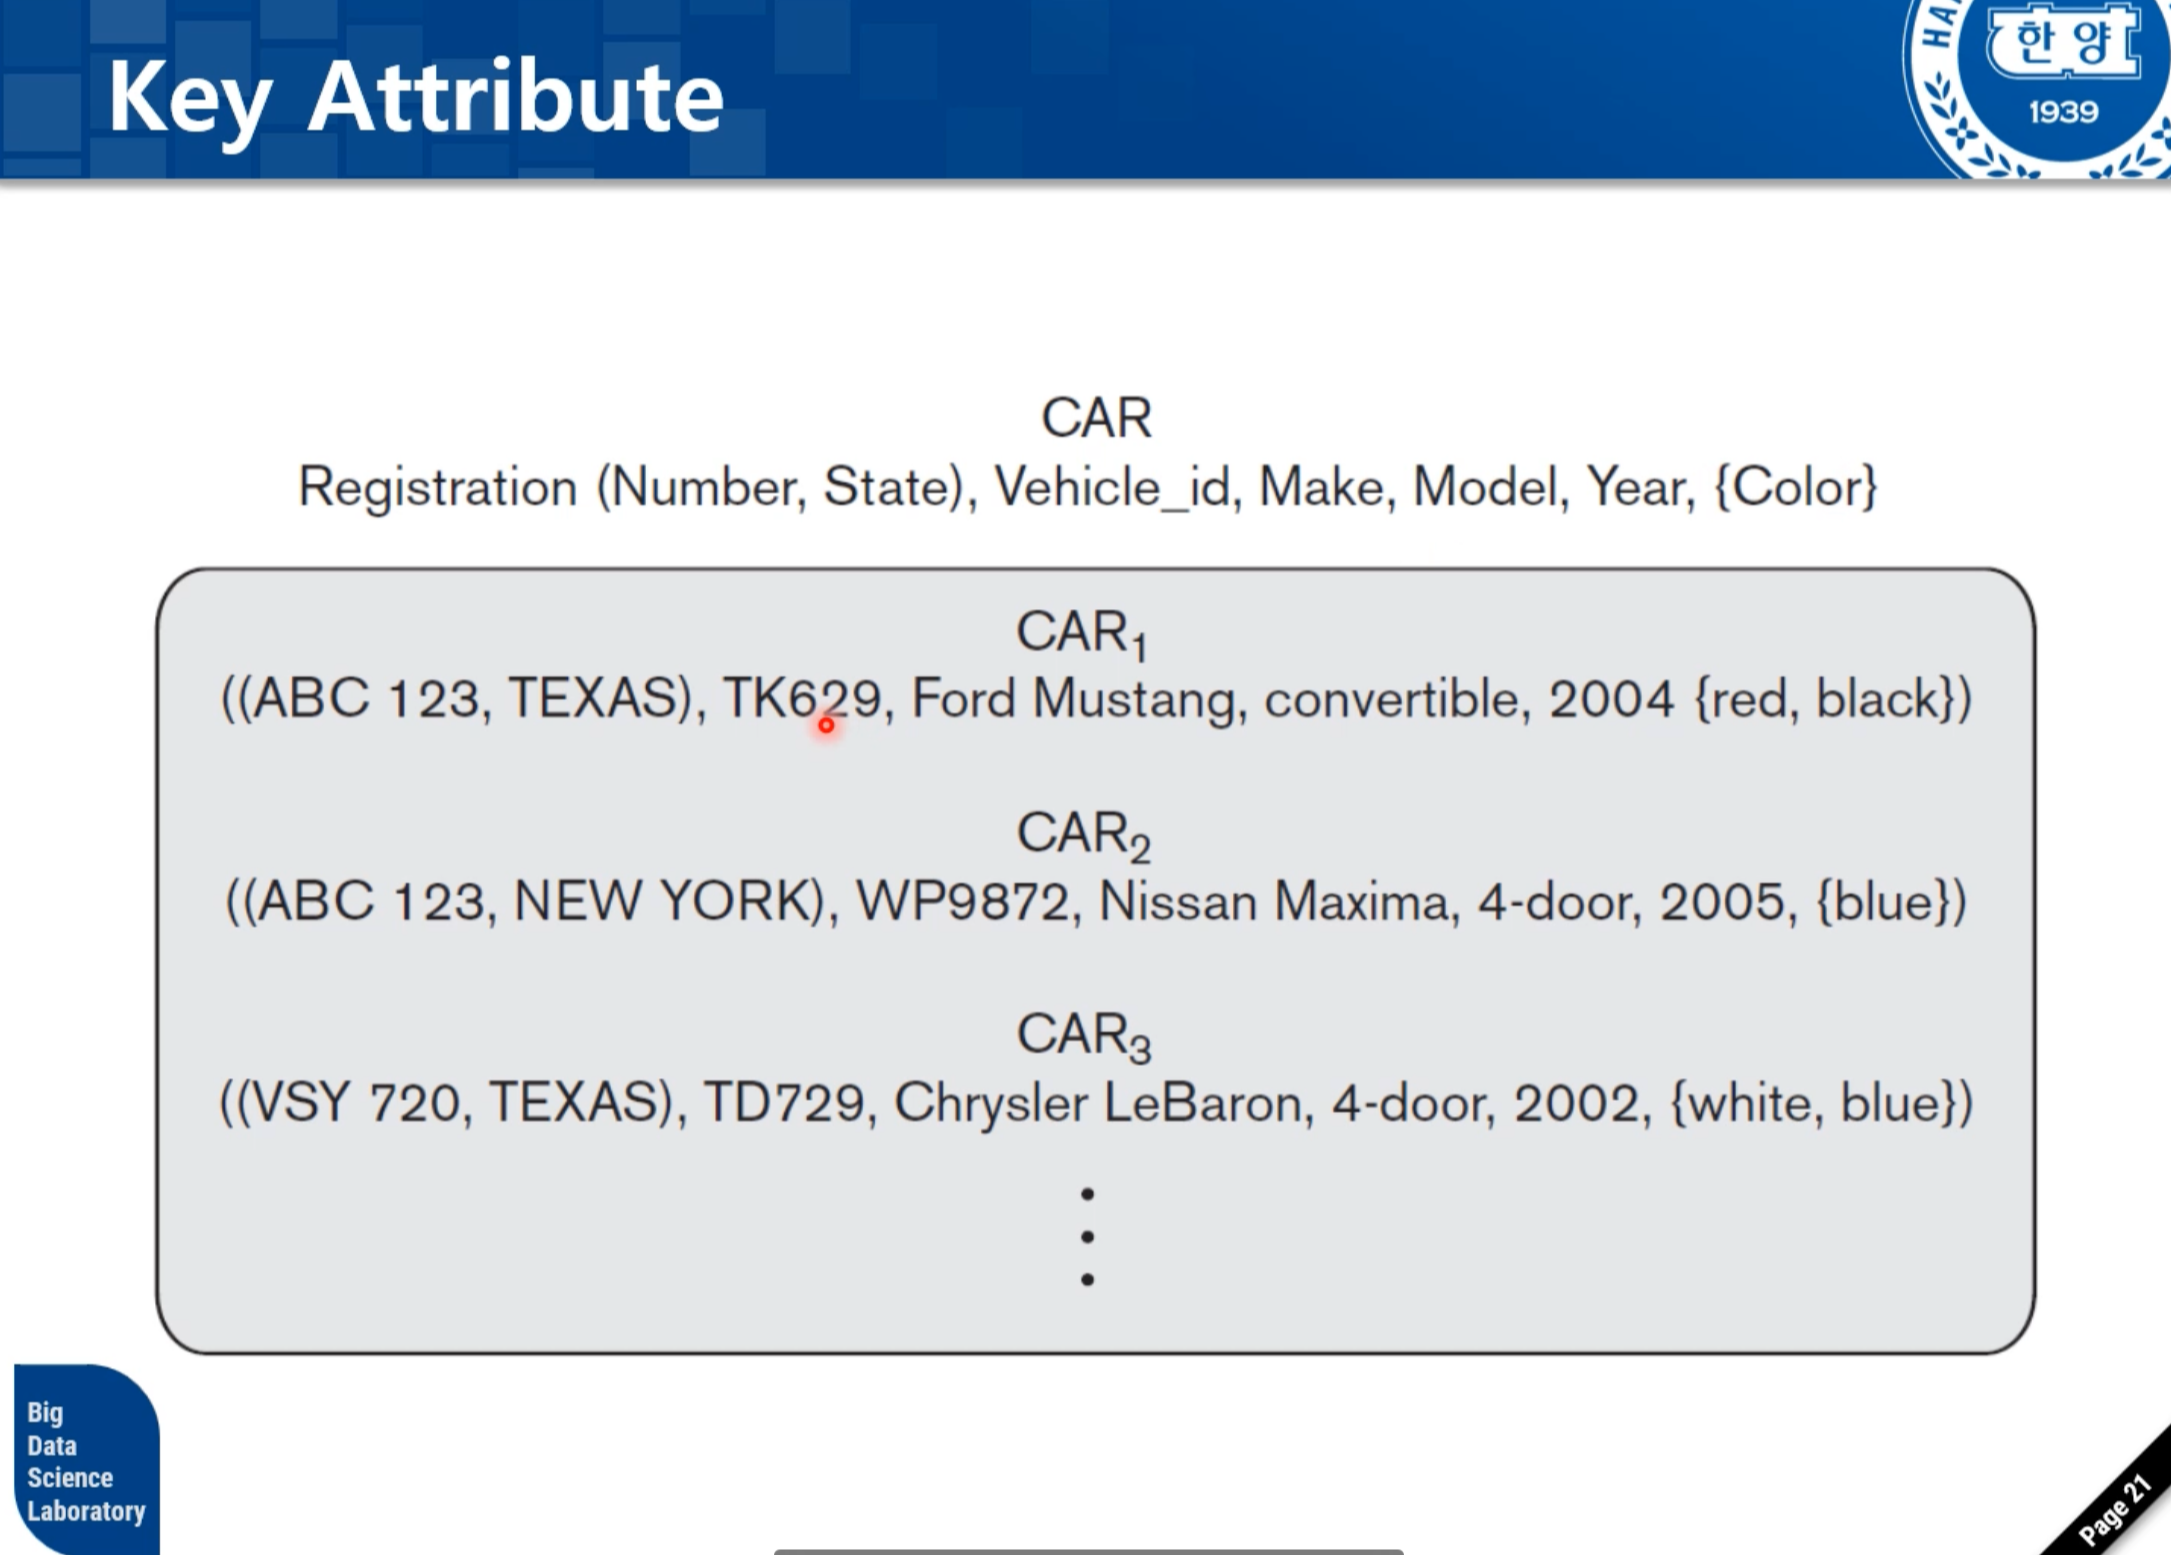
Task: Select the CAR3 subscript heading
Action: point(1083,1035)
